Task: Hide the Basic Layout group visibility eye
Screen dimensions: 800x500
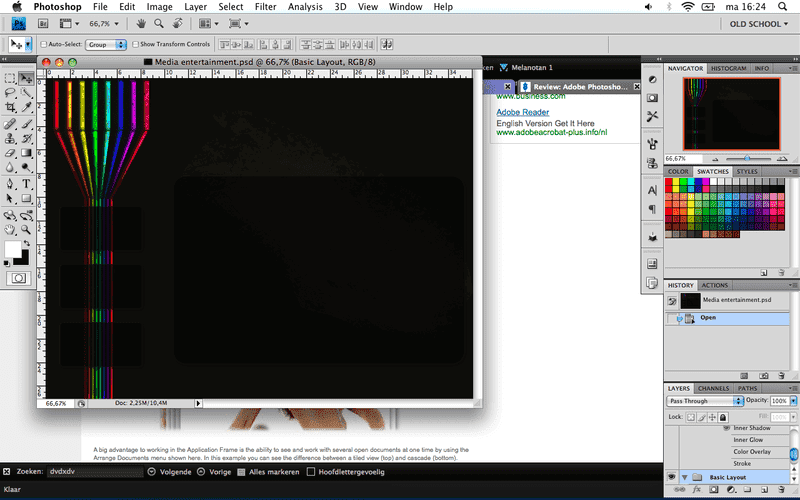Action: [672, 477]
